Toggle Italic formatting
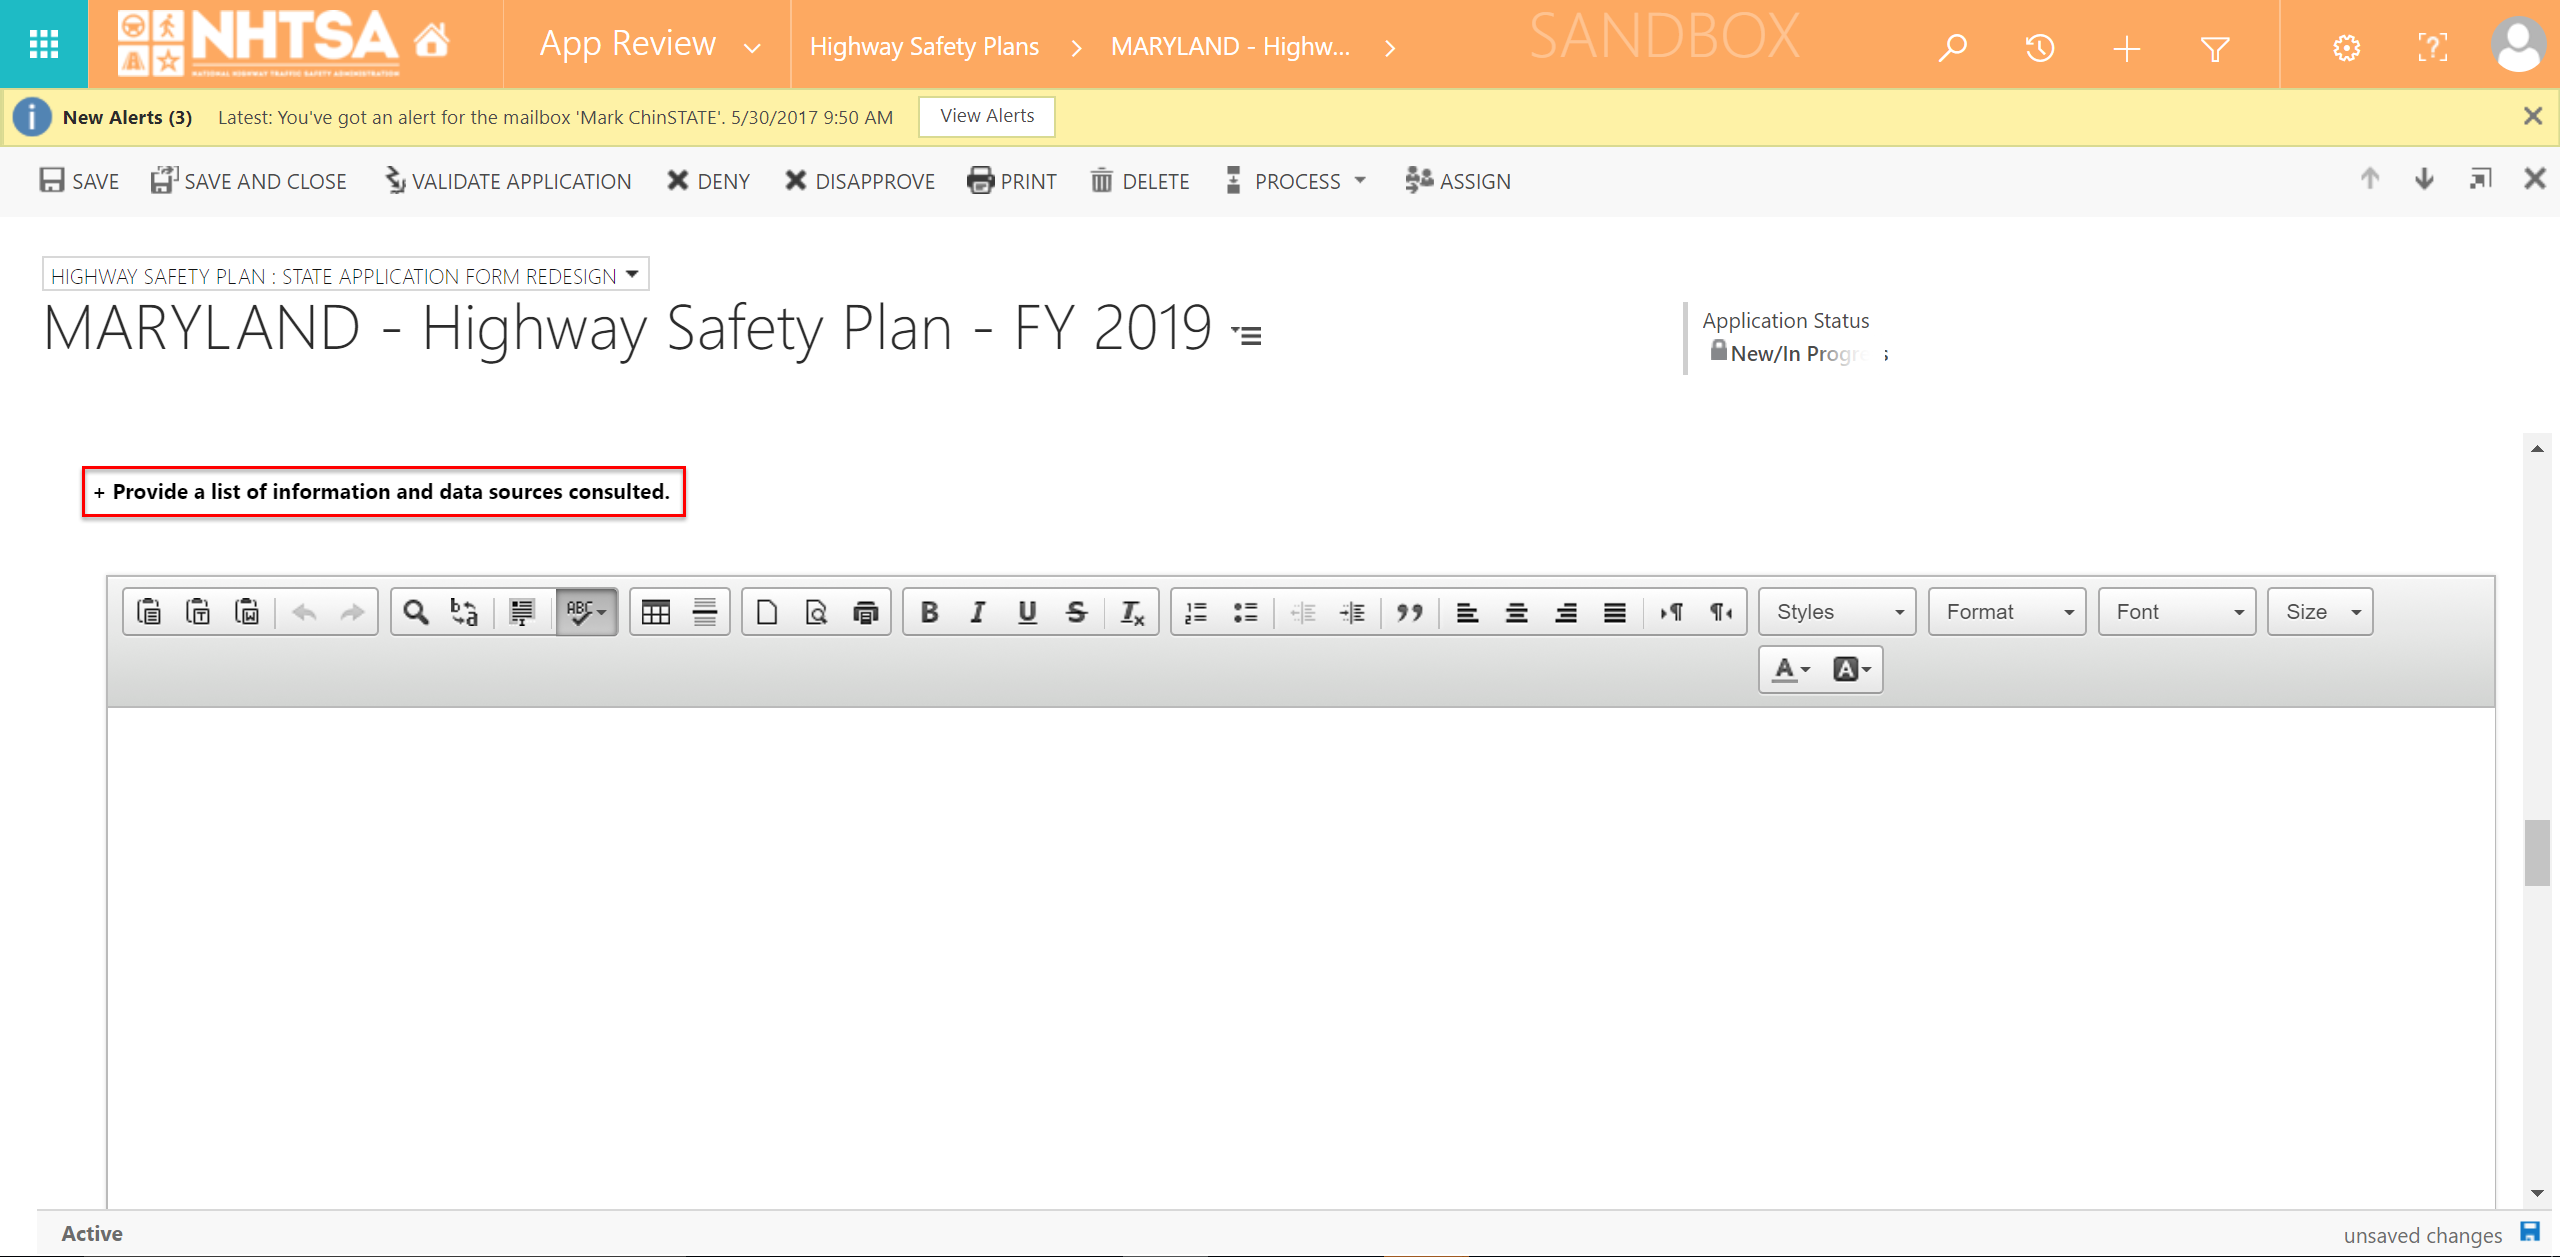2560x1257 pixels. (x=978, y=612)
